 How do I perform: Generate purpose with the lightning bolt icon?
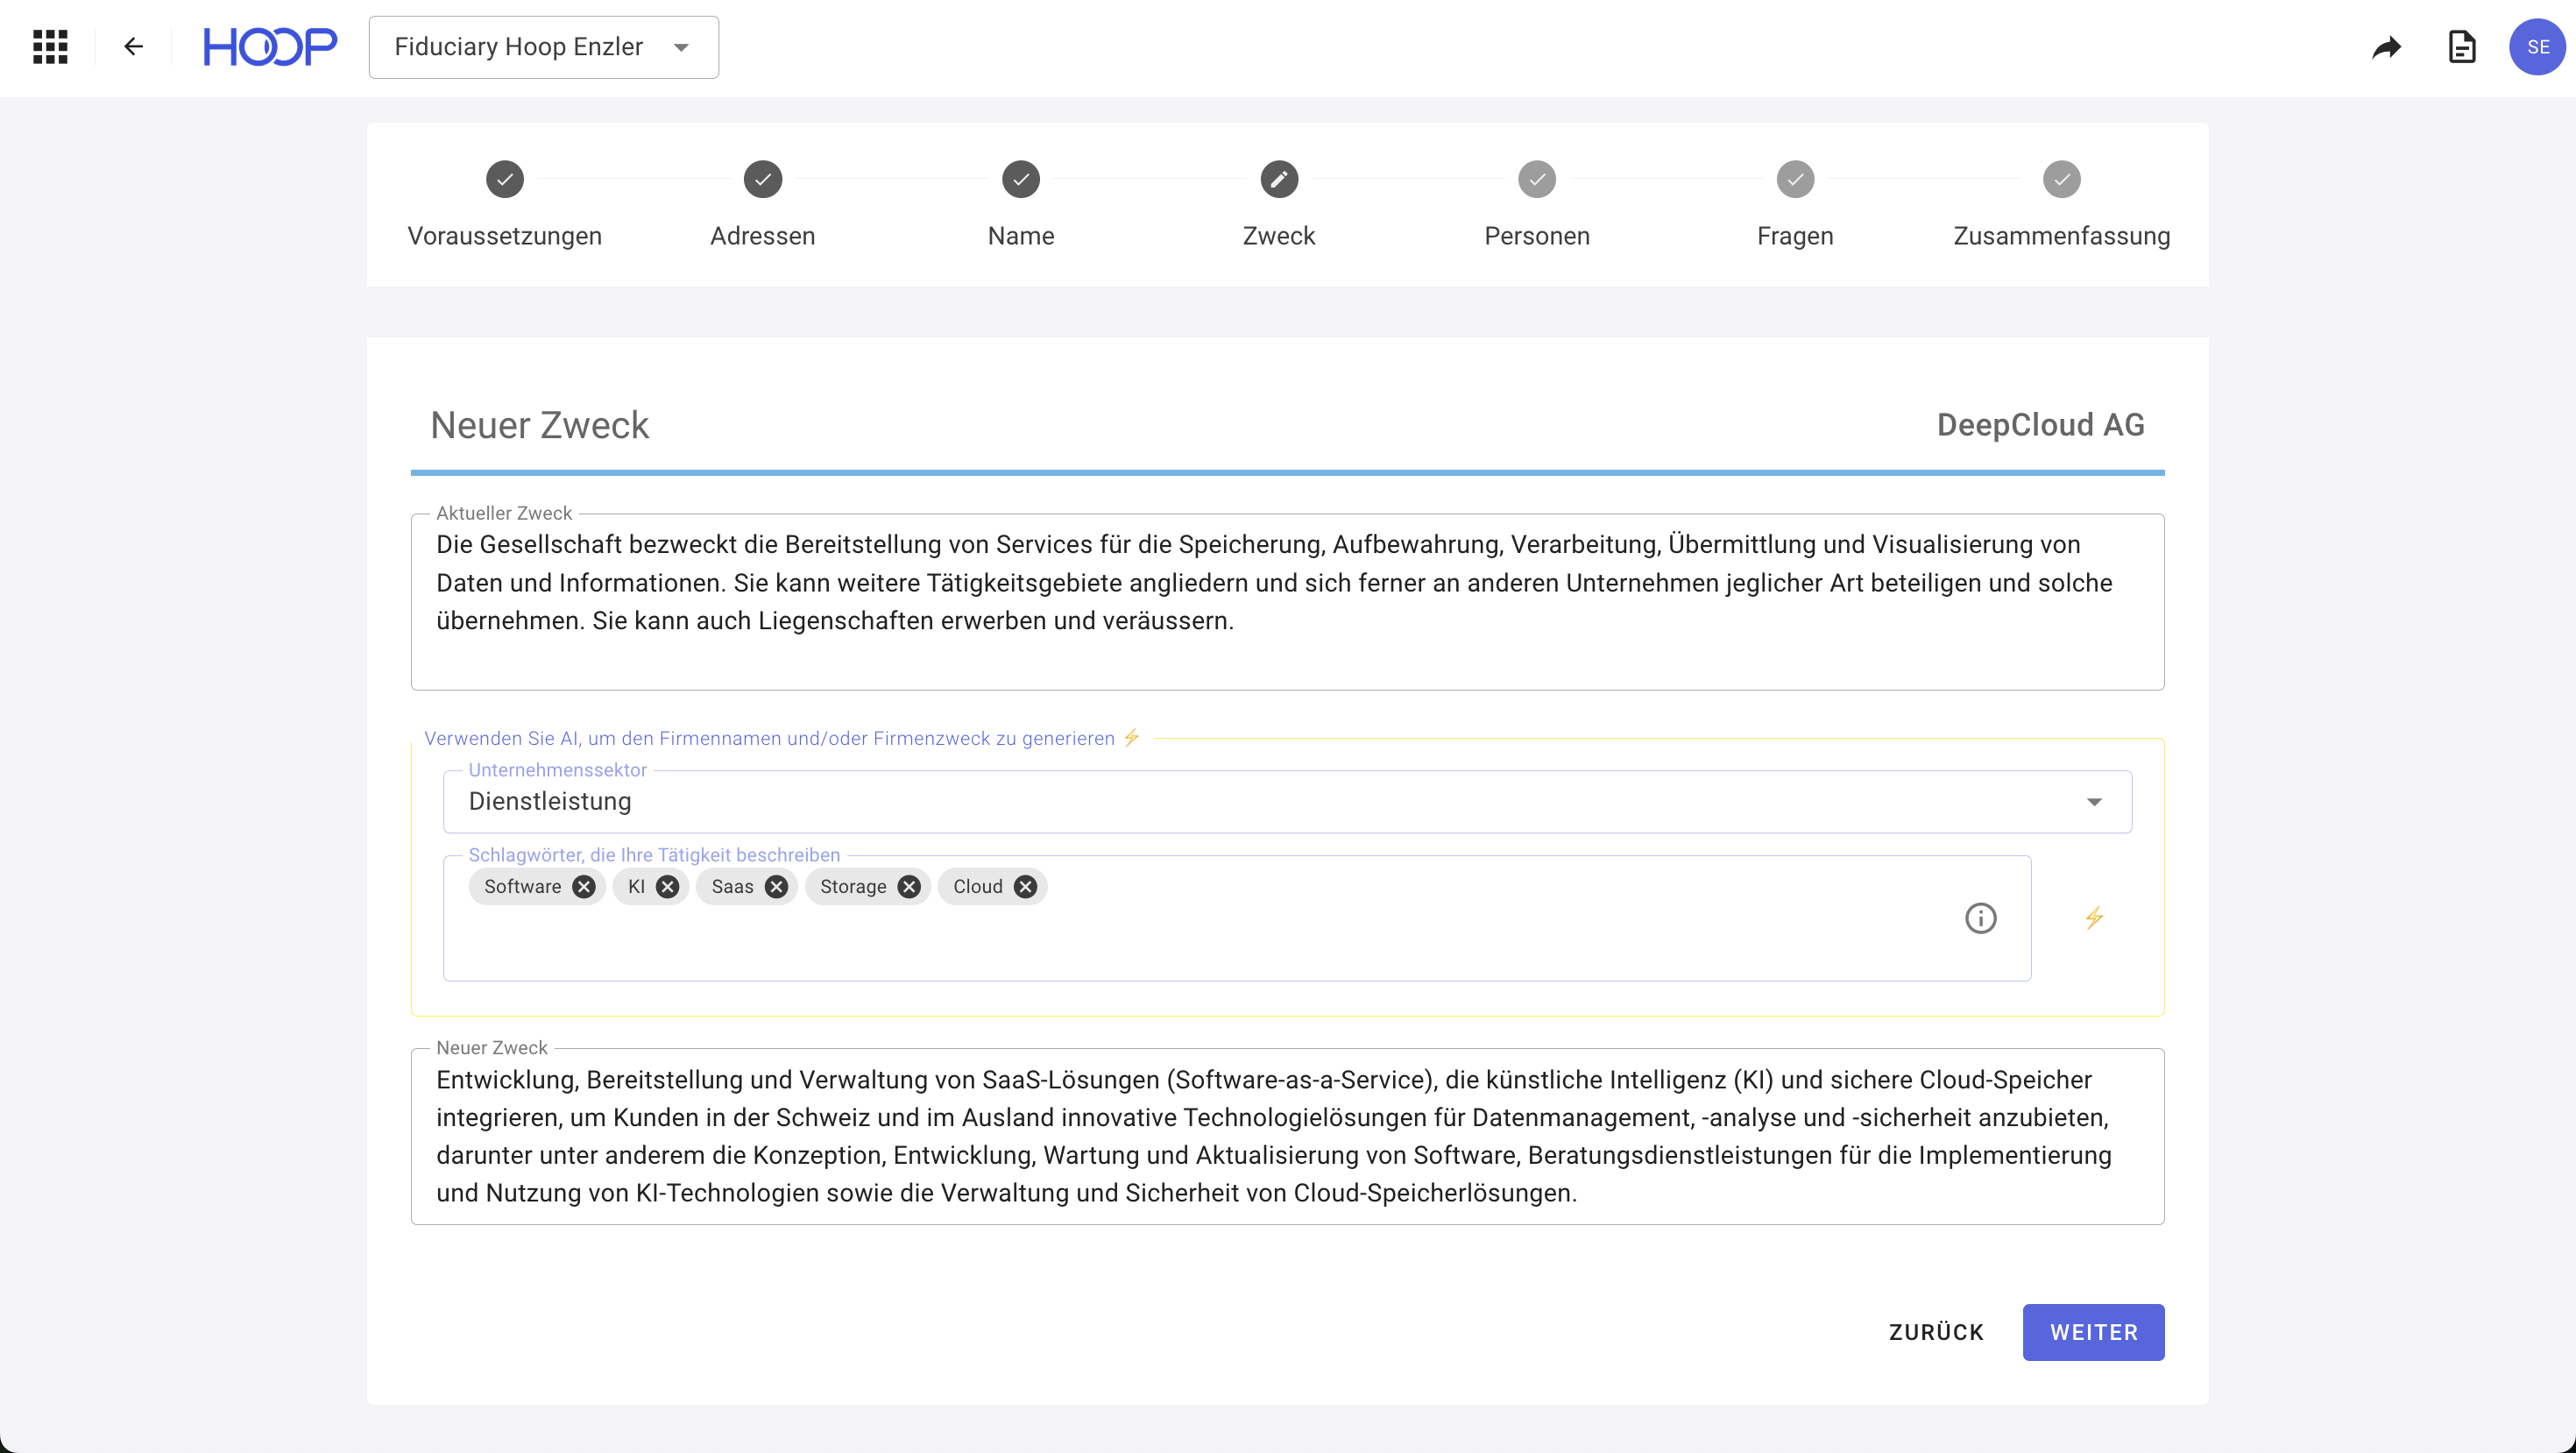pyautogui.click(x=2094, y=918)
